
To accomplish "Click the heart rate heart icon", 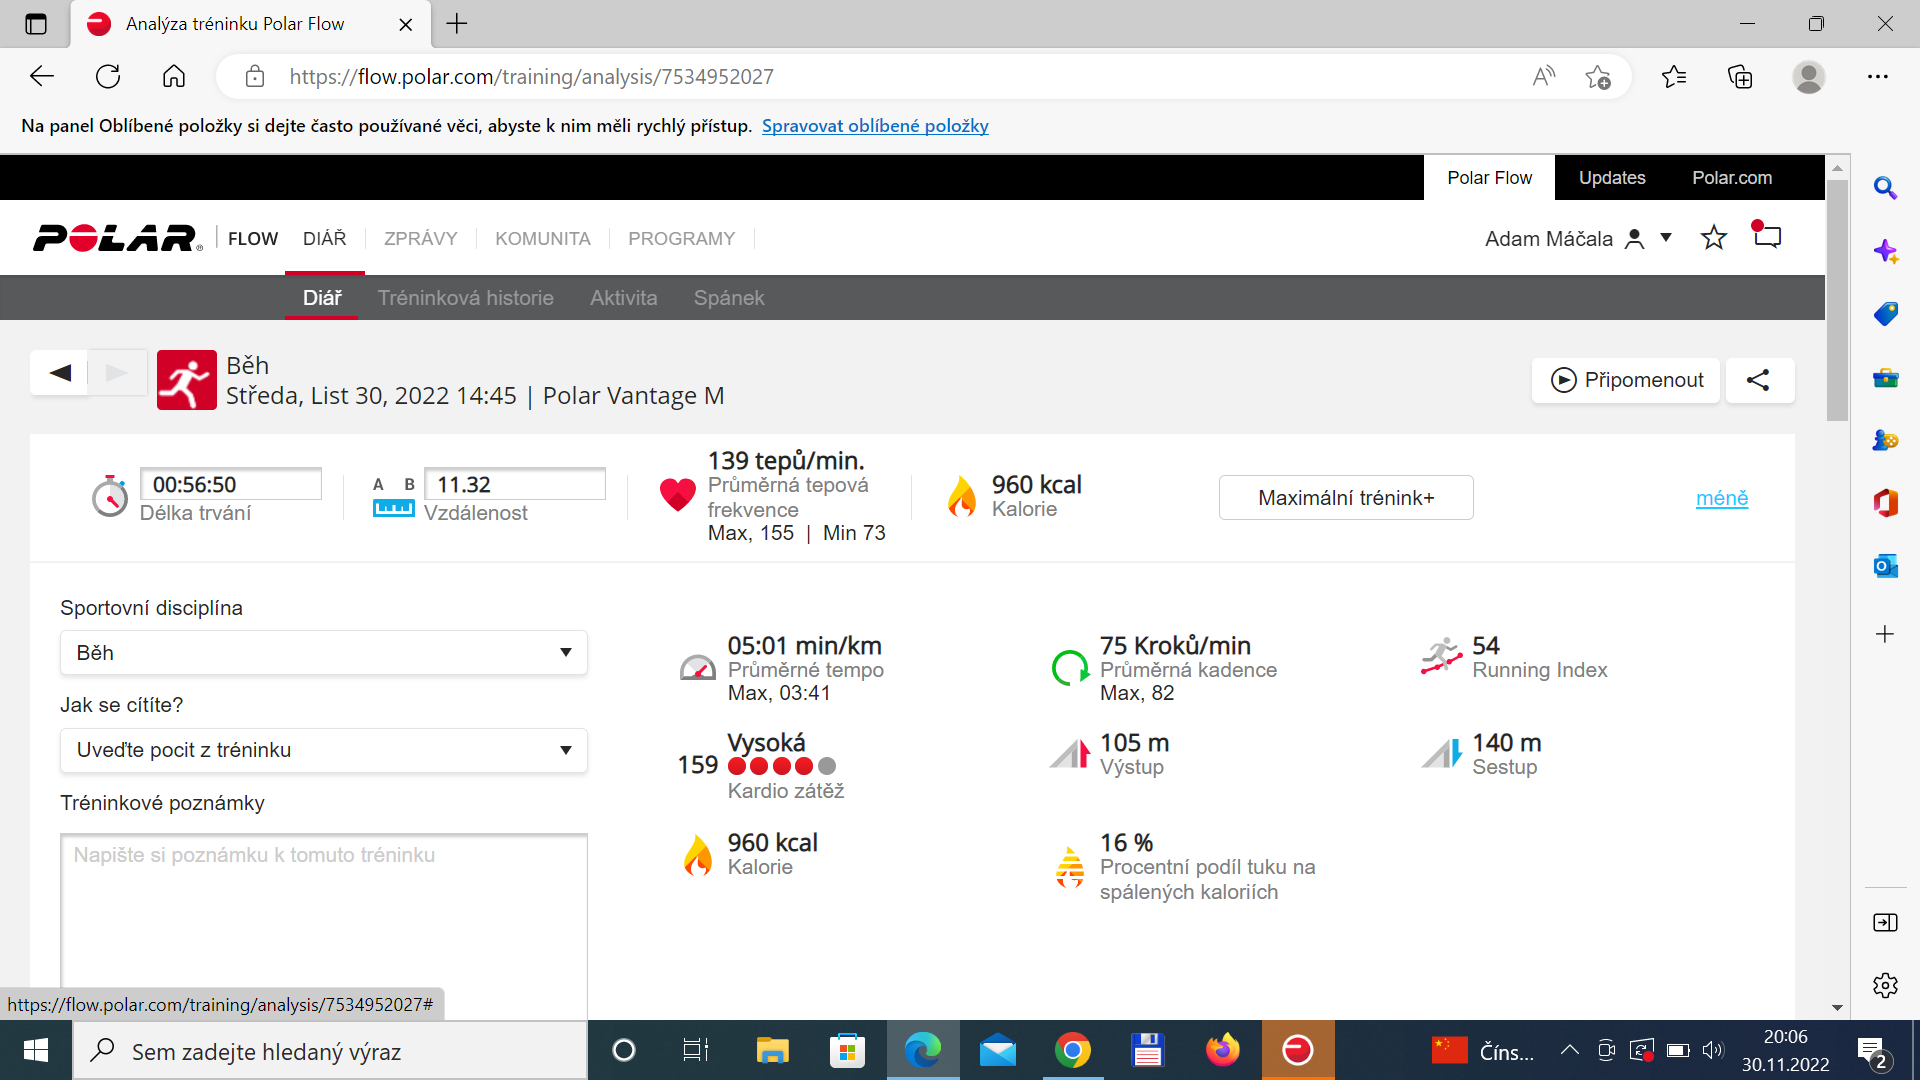I will click(x=677, y=495).
